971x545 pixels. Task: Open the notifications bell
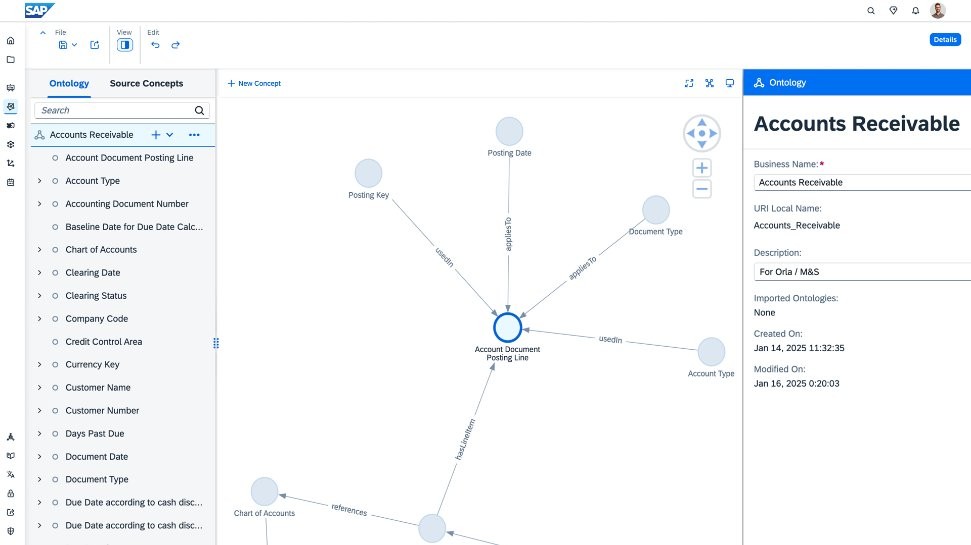[915, 10]
